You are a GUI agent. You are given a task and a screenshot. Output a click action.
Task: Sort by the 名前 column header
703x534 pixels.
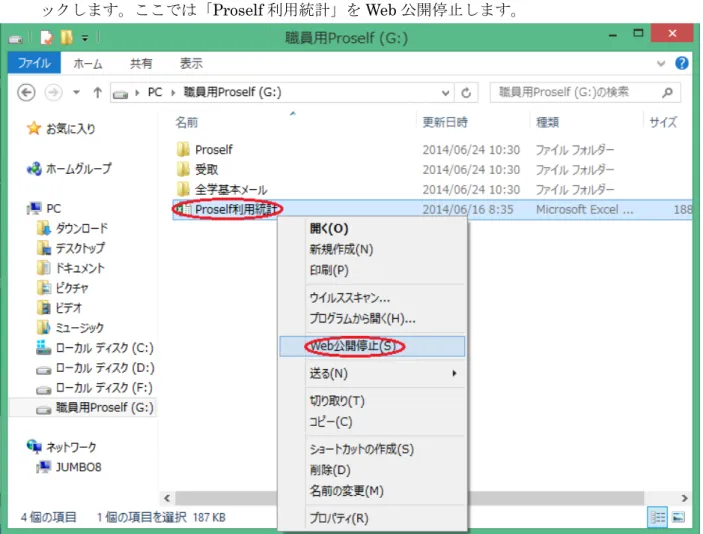tap(187, 122)
